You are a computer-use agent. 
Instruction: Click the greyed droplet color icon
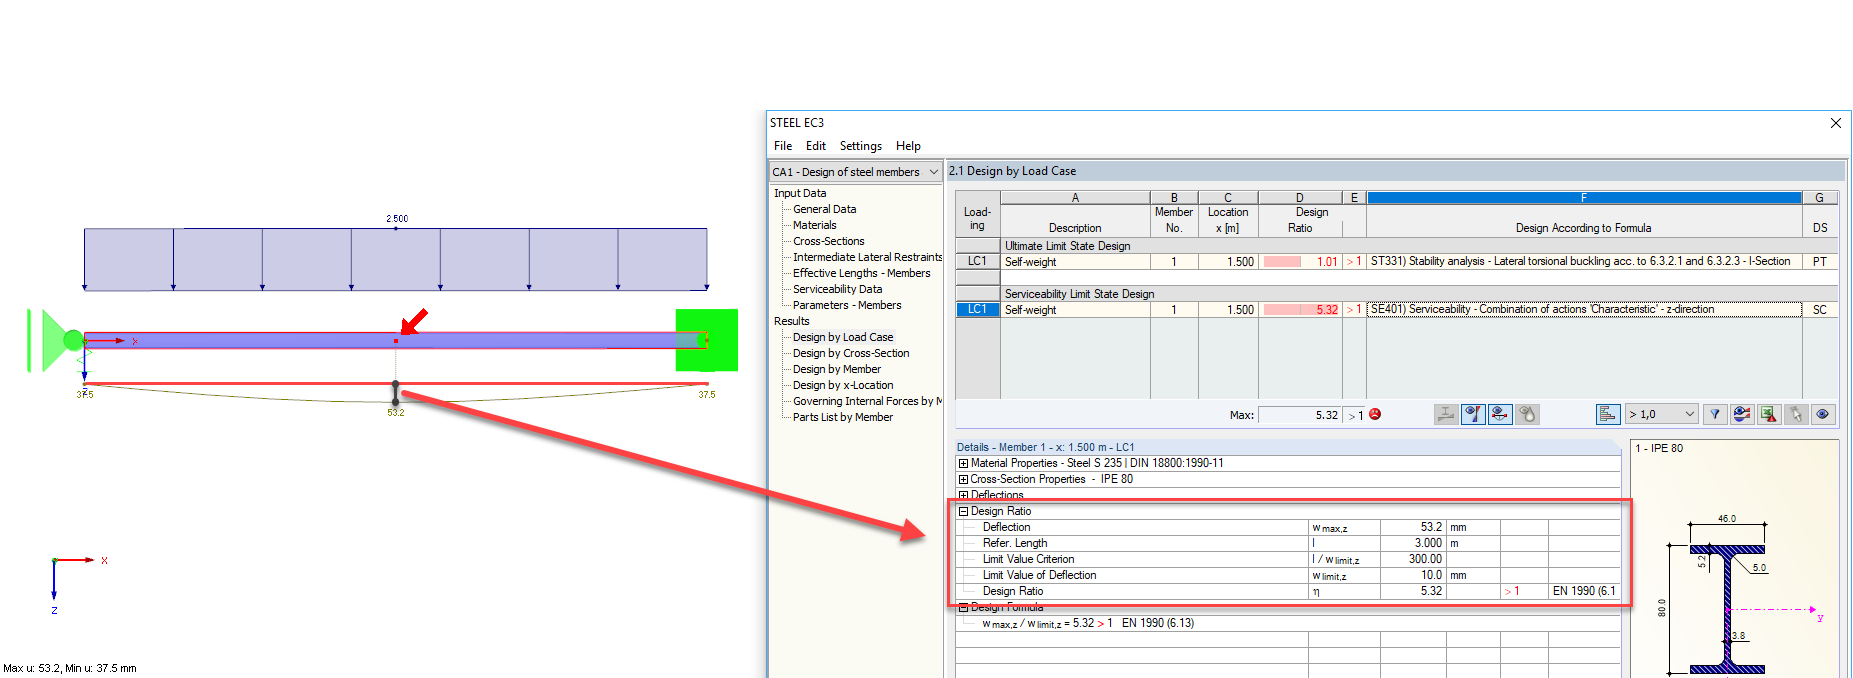1527,414
